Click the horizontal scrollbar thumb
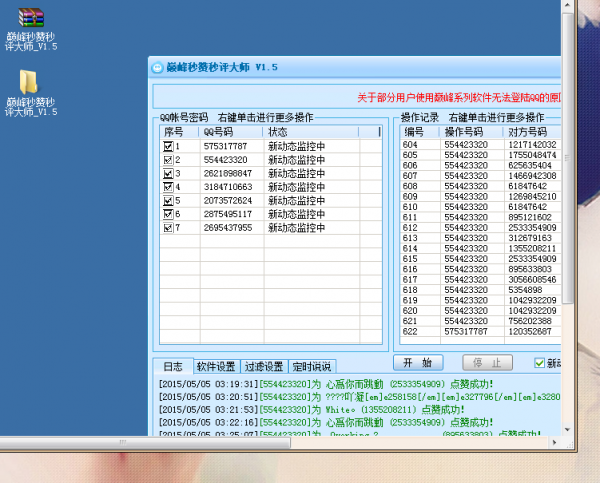This screenshot has height=483, width=600. point(145,442)
